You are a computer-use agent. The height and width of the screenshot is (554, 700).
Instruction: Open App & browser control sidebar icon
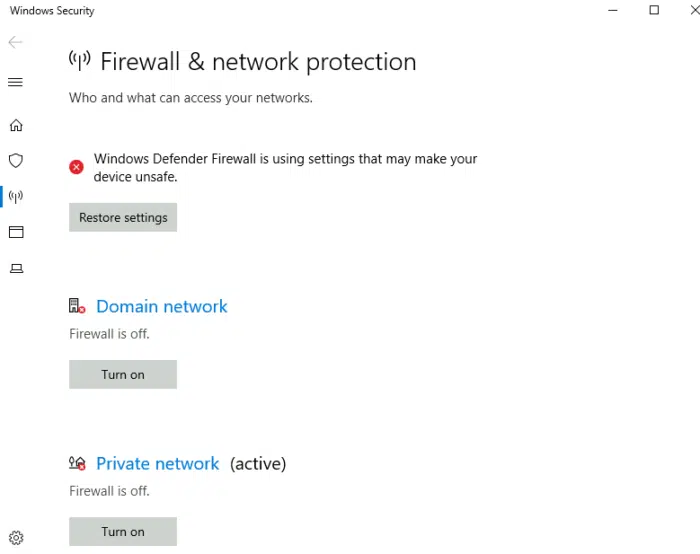(16, 232)
